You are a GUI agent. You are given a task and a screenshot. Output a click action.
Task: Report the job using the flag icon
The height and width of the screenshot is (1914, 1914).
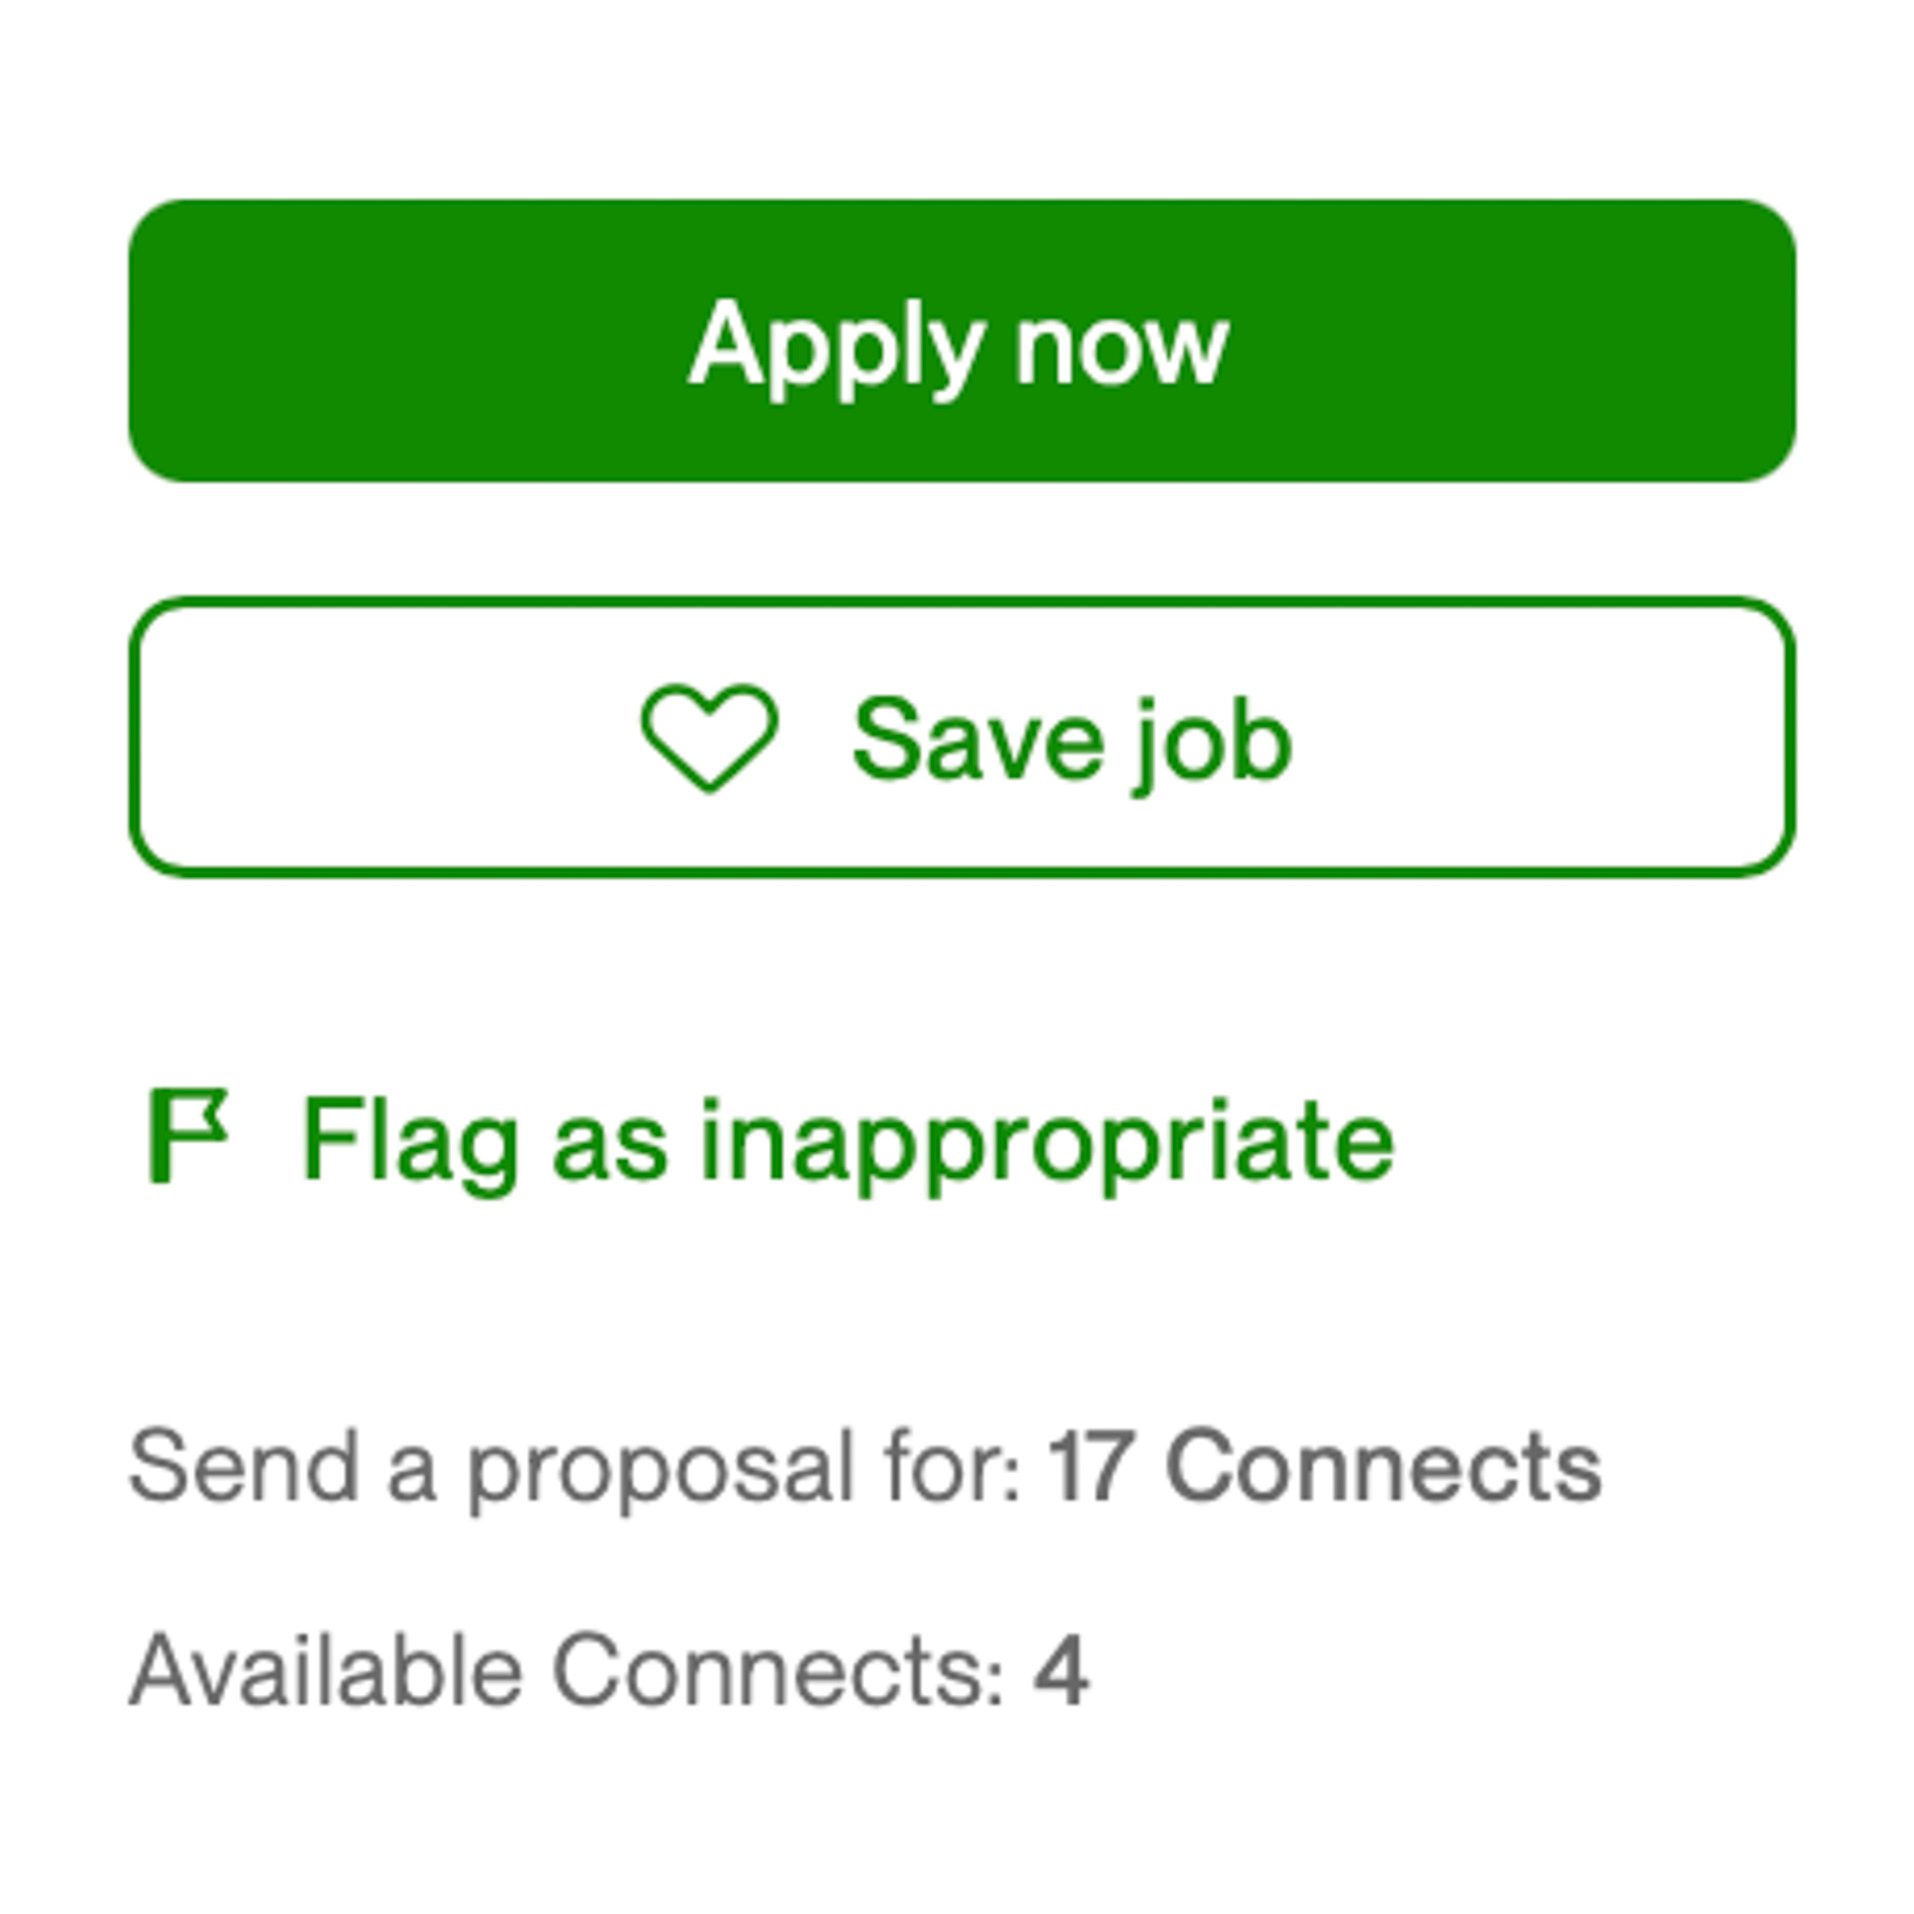[187, 1135]
